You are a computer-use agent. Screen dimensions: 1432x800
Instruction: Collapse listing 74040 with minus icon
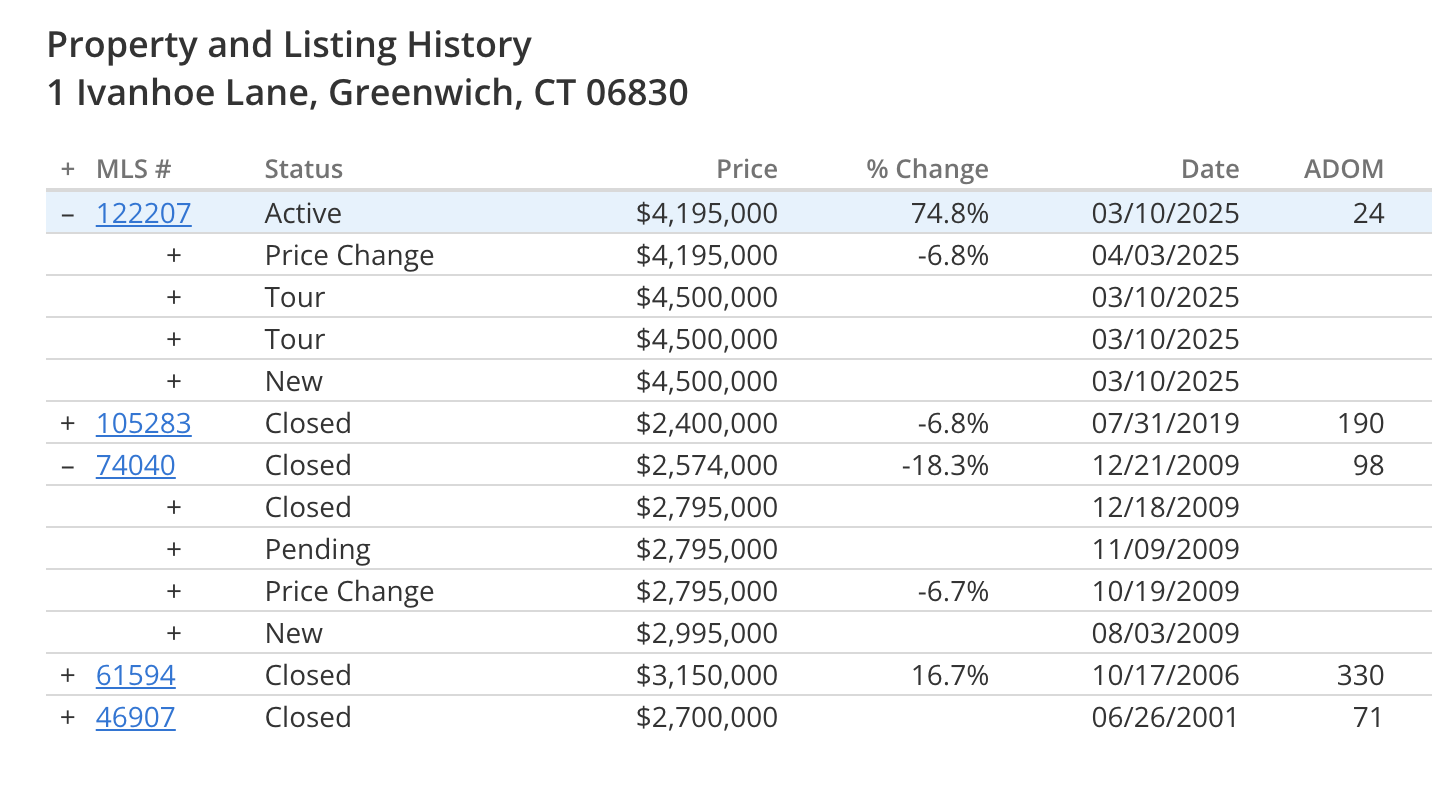click(68, 465)
